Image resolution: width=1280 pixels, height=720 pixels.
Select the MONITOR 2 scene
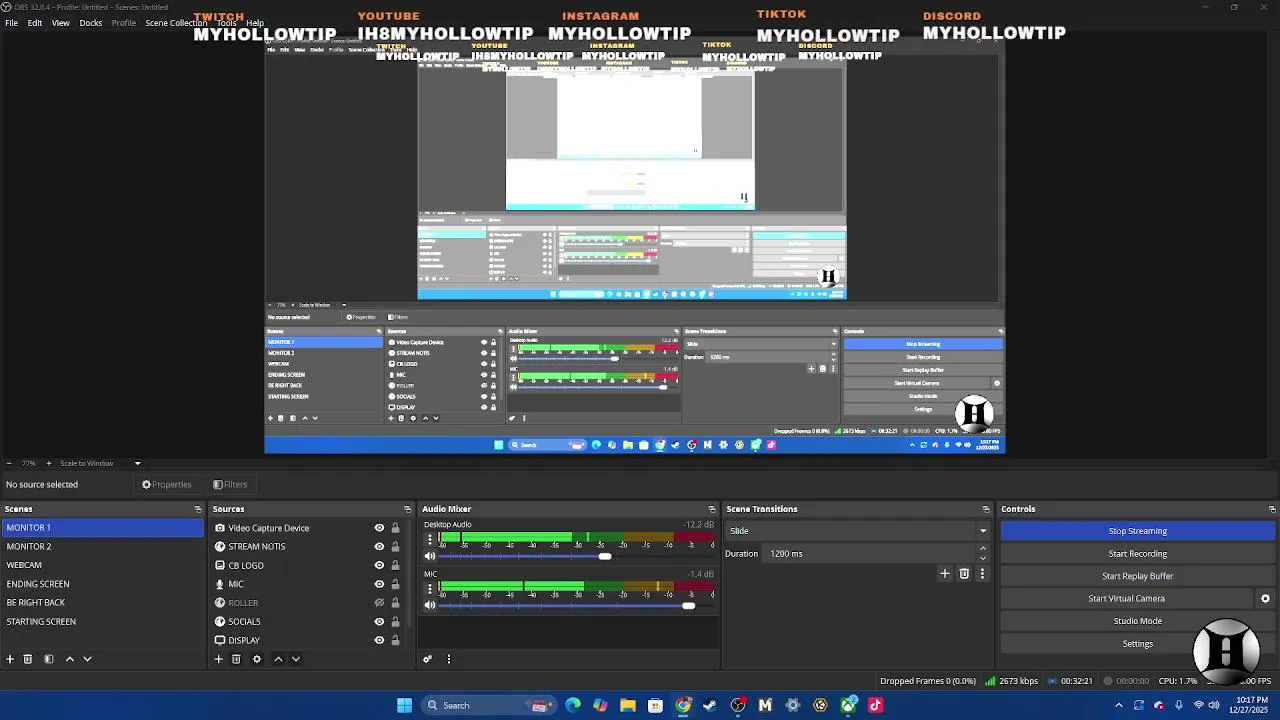coord(102,547)
